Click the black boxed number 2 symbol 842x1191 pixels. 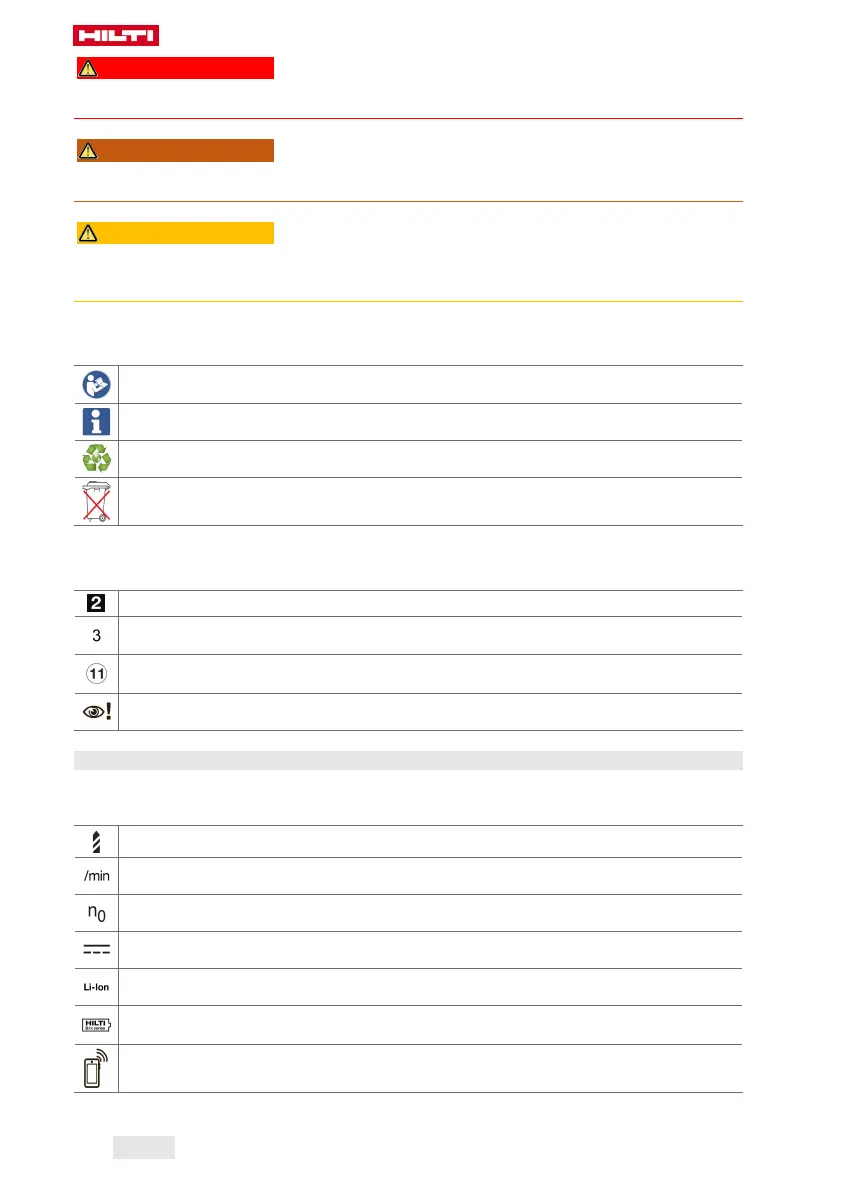click(96, 603)
